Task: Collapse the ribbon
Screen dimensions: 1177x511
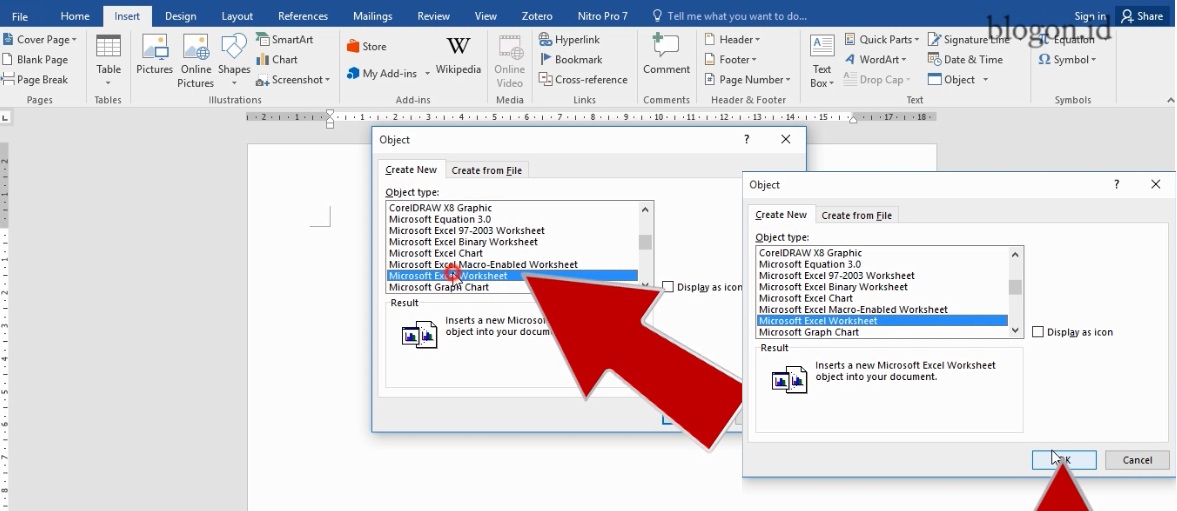Action: point(1169,99)
